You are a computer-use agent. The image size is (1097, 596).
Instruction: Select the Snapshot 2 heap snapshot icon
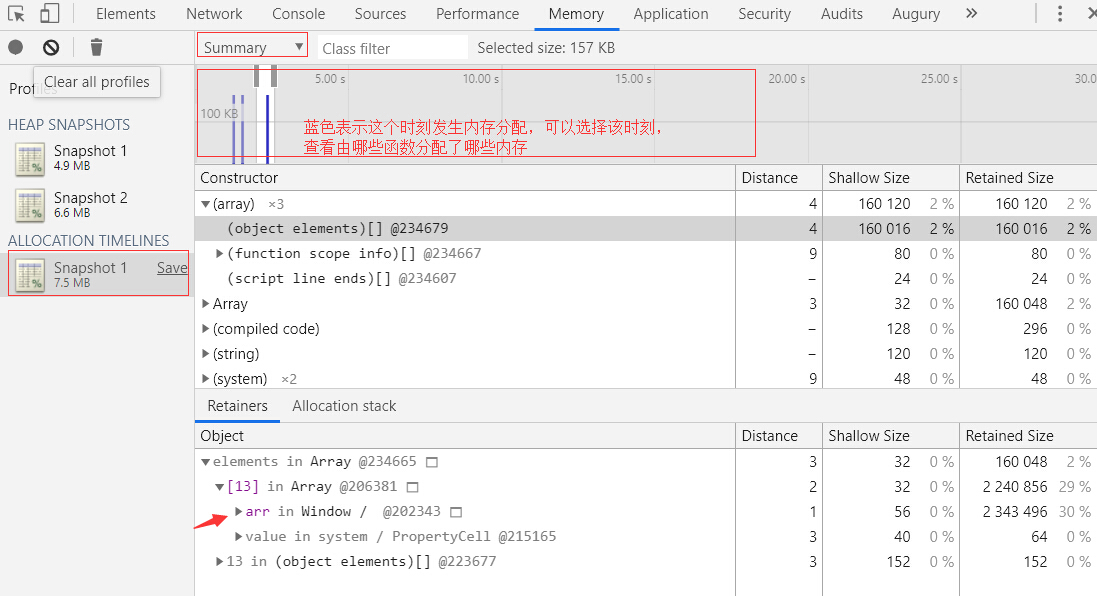click(29, 204)
